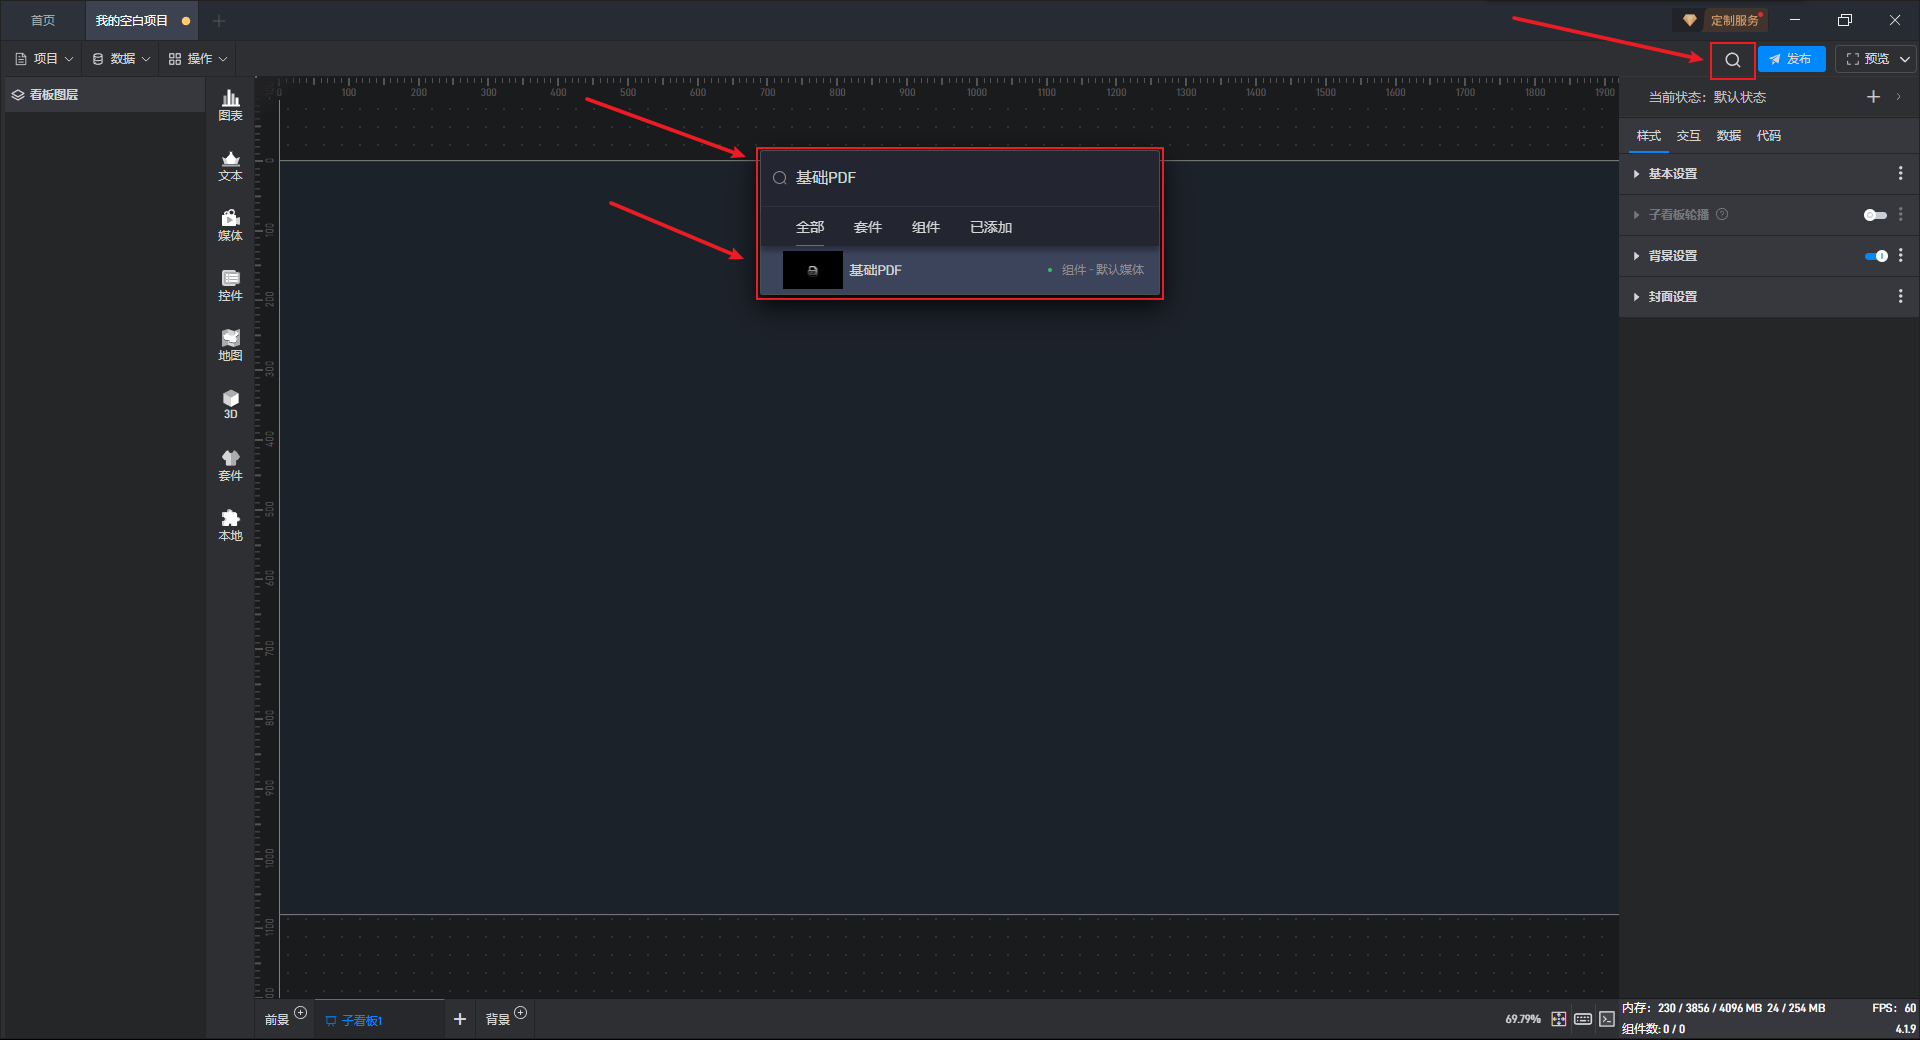The height and width of the screenshot is (1040, 1920).
Task: Click the 组件数: 0 / 0 readout
Action: pyautogui.click(x=1653, y=1029)
